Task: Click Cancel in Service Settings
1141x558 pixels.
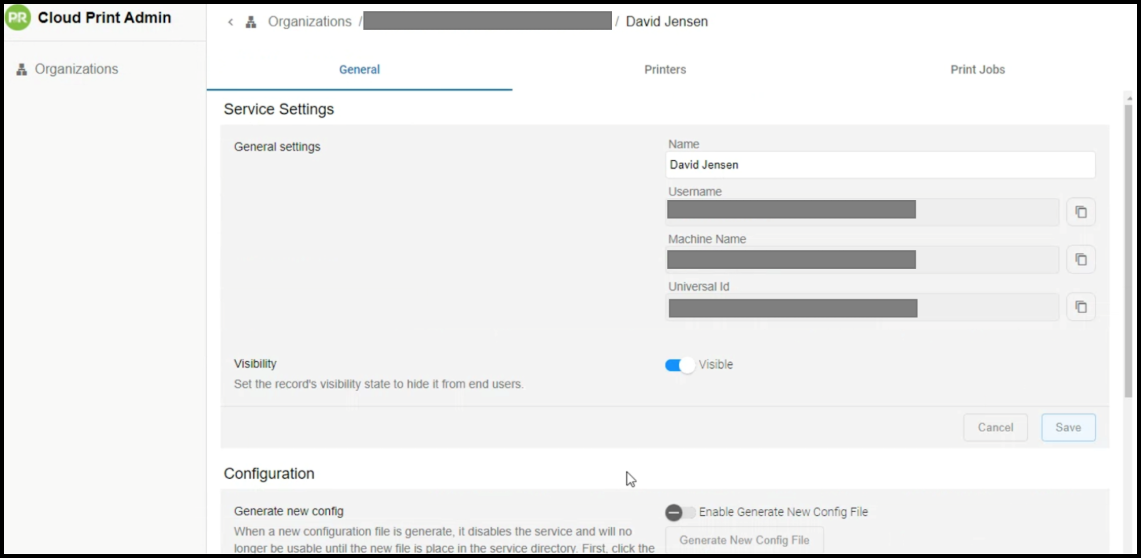Action: coord(995,427)
